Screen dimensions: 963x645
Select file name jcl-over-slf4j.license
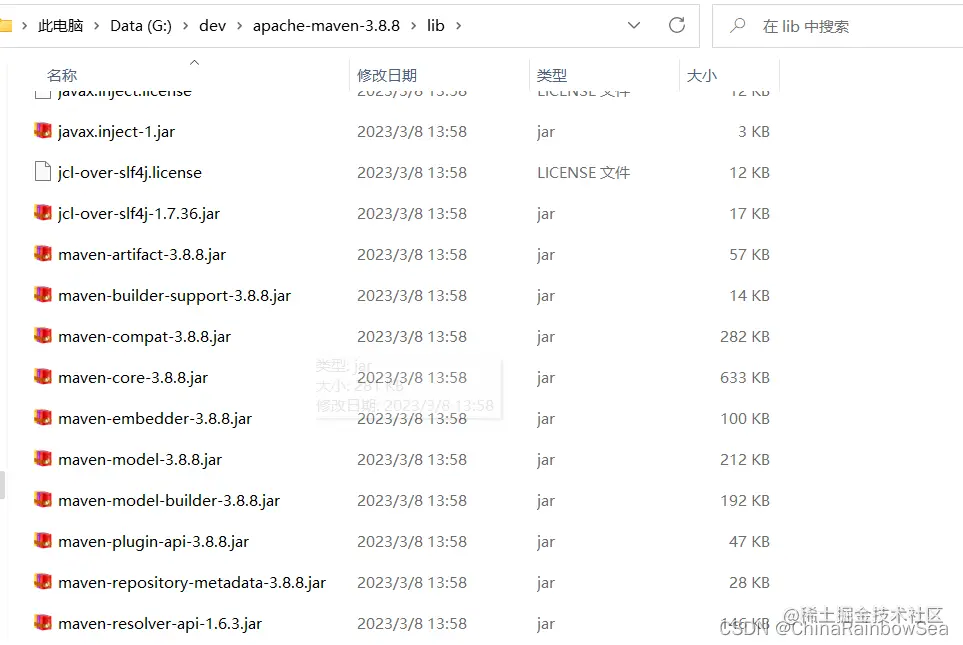pos(130,173)
